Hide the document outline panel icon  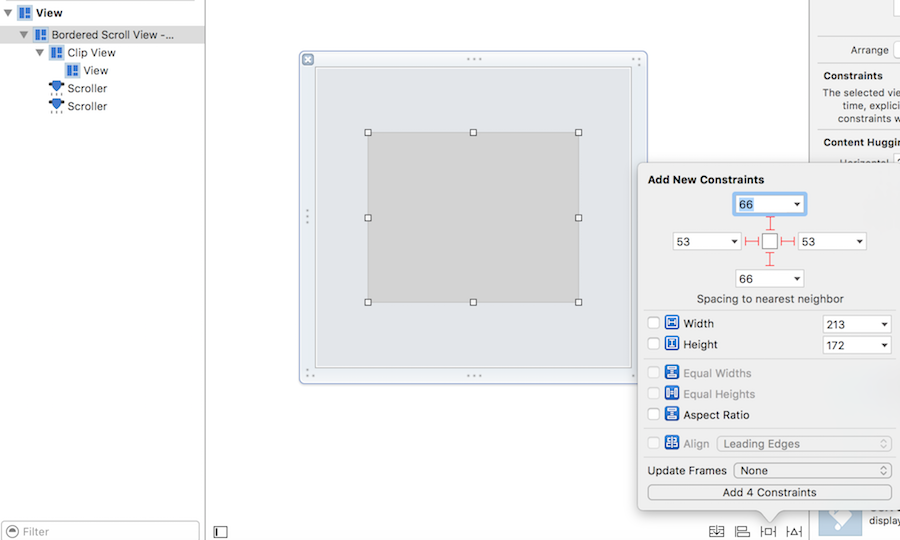(x=220, y=532)
